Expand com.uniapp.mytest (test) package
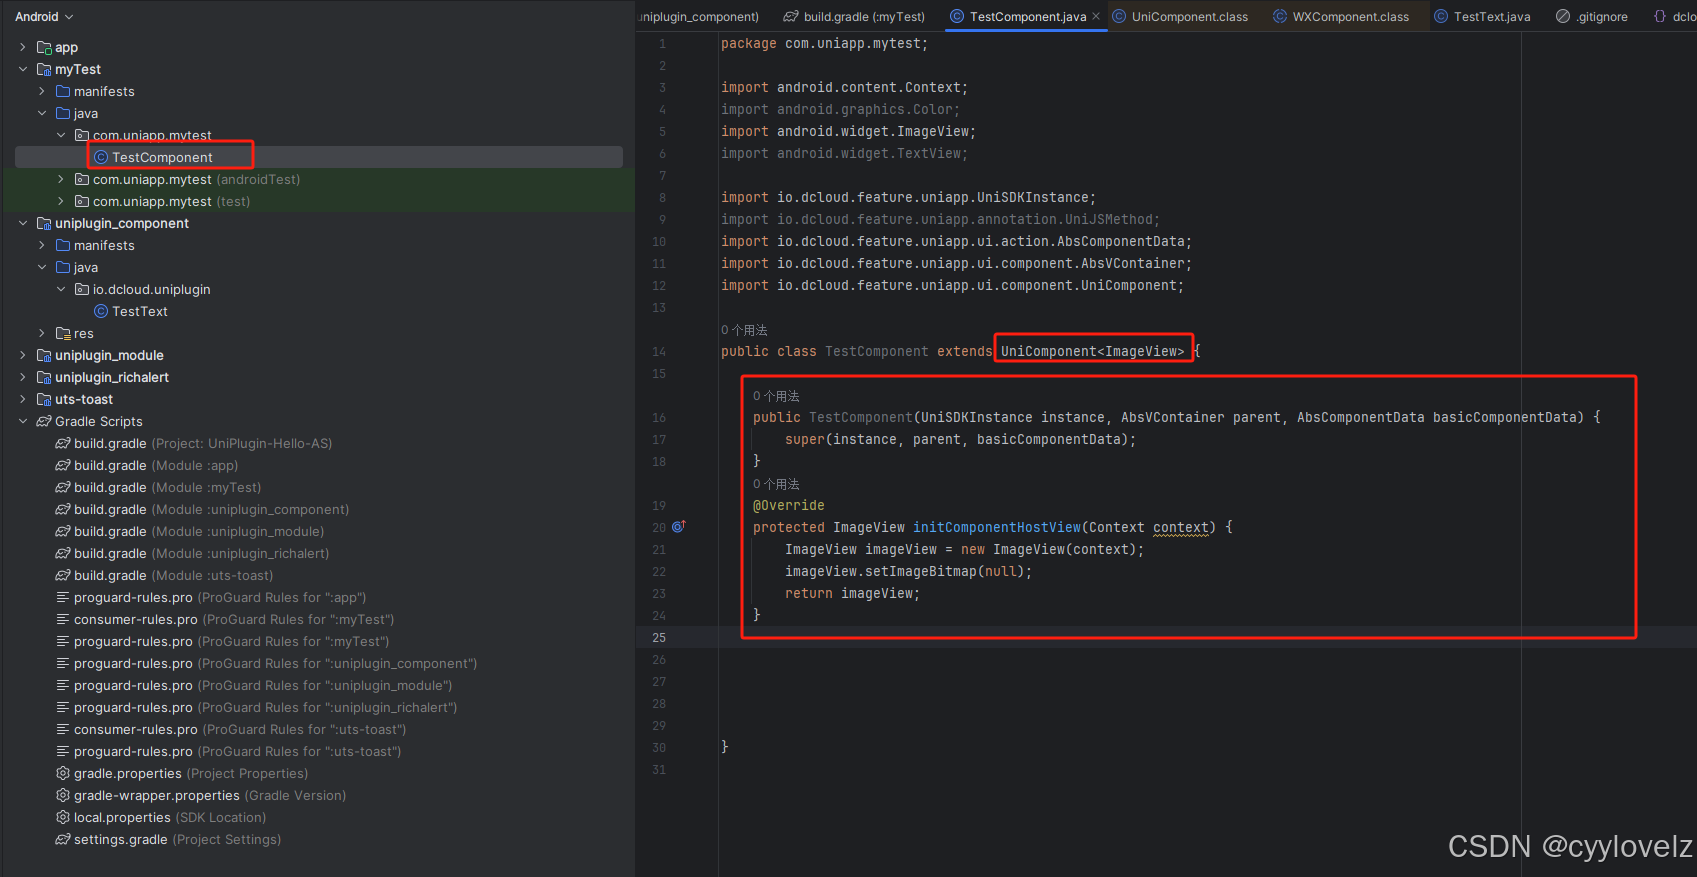The image size is (1697, 877). point(61,201)
